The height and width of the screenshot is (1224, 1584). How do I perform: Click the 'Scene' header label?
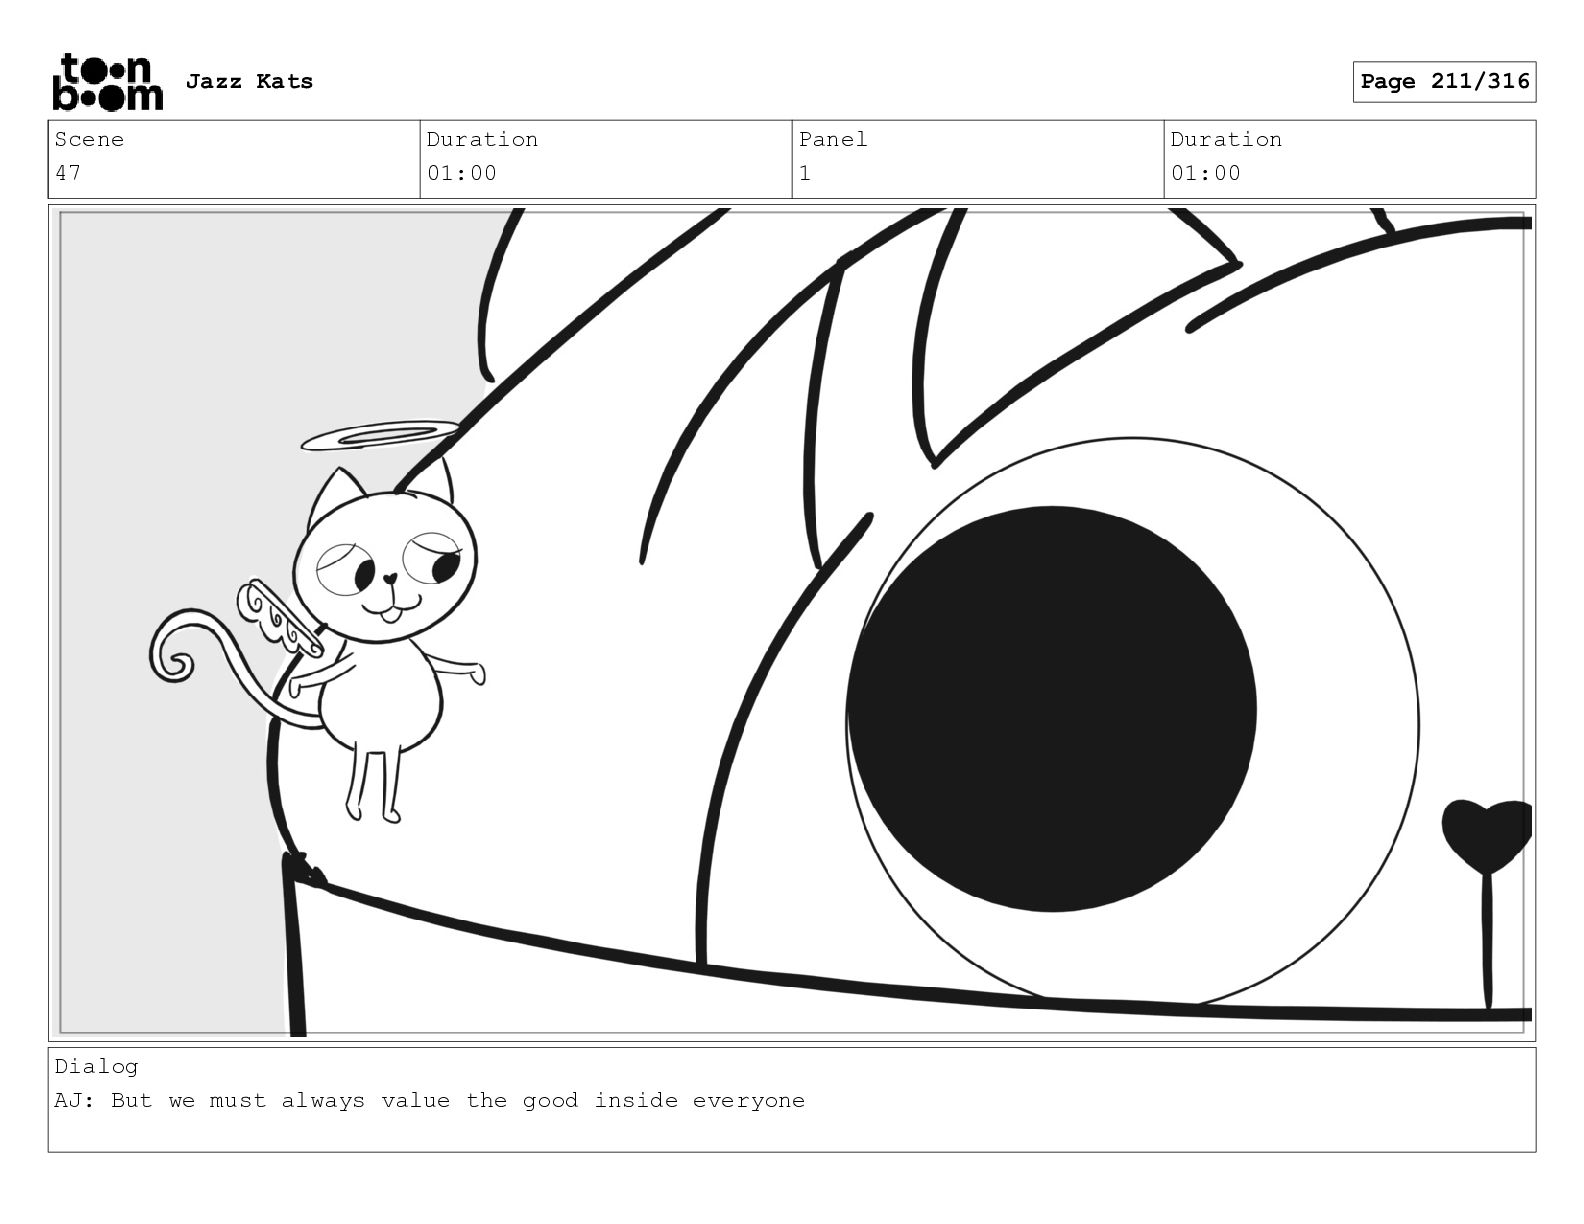89,139
